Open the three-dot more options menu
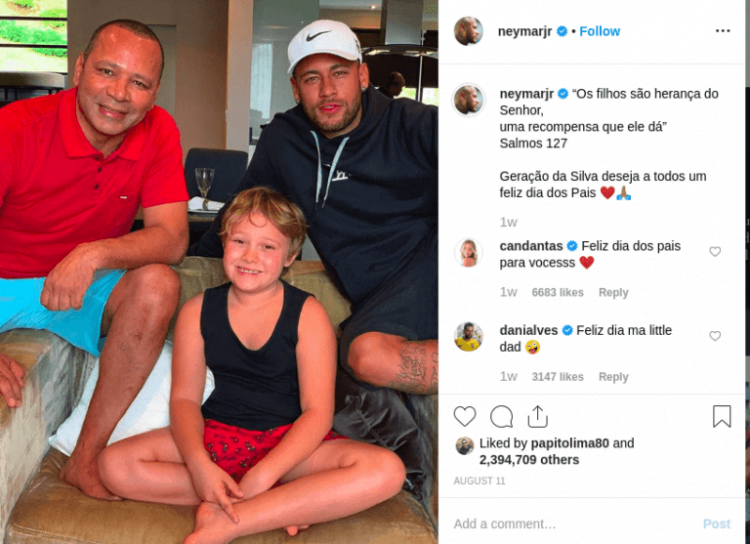 point(723,31)
